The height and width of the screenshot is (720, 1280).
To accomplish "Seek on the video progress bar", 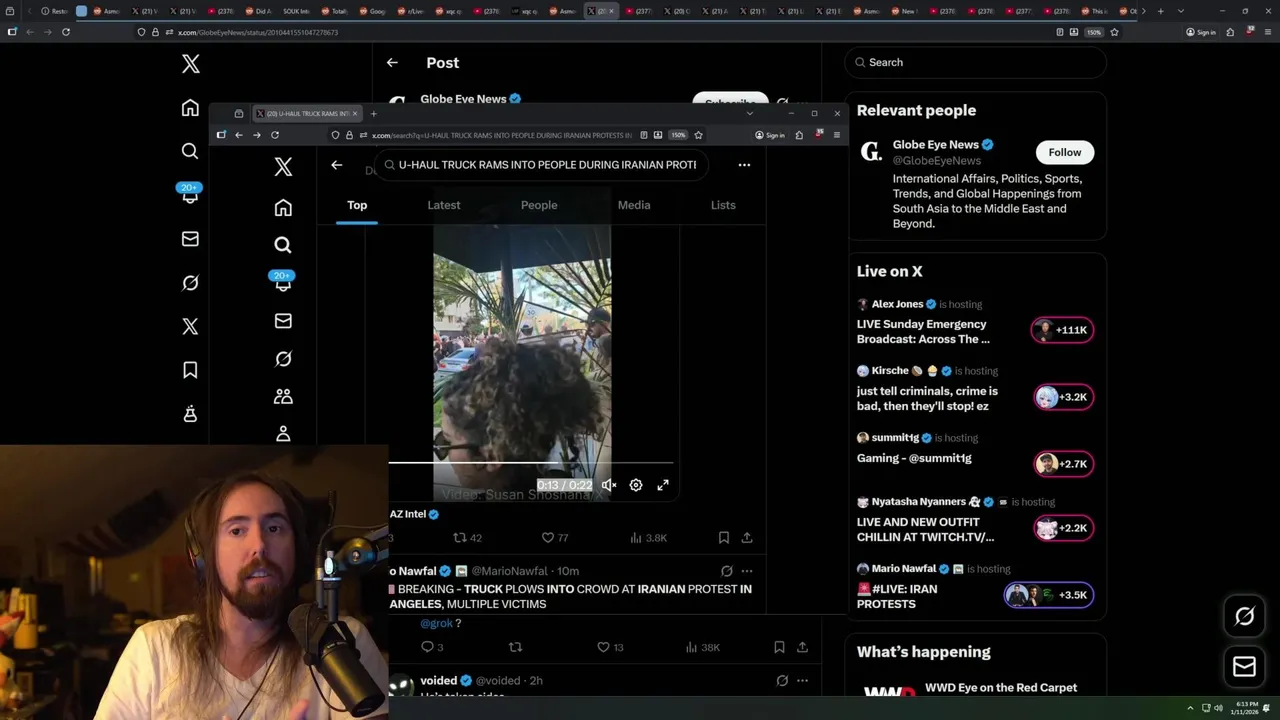I will click(x=530, y=464).
